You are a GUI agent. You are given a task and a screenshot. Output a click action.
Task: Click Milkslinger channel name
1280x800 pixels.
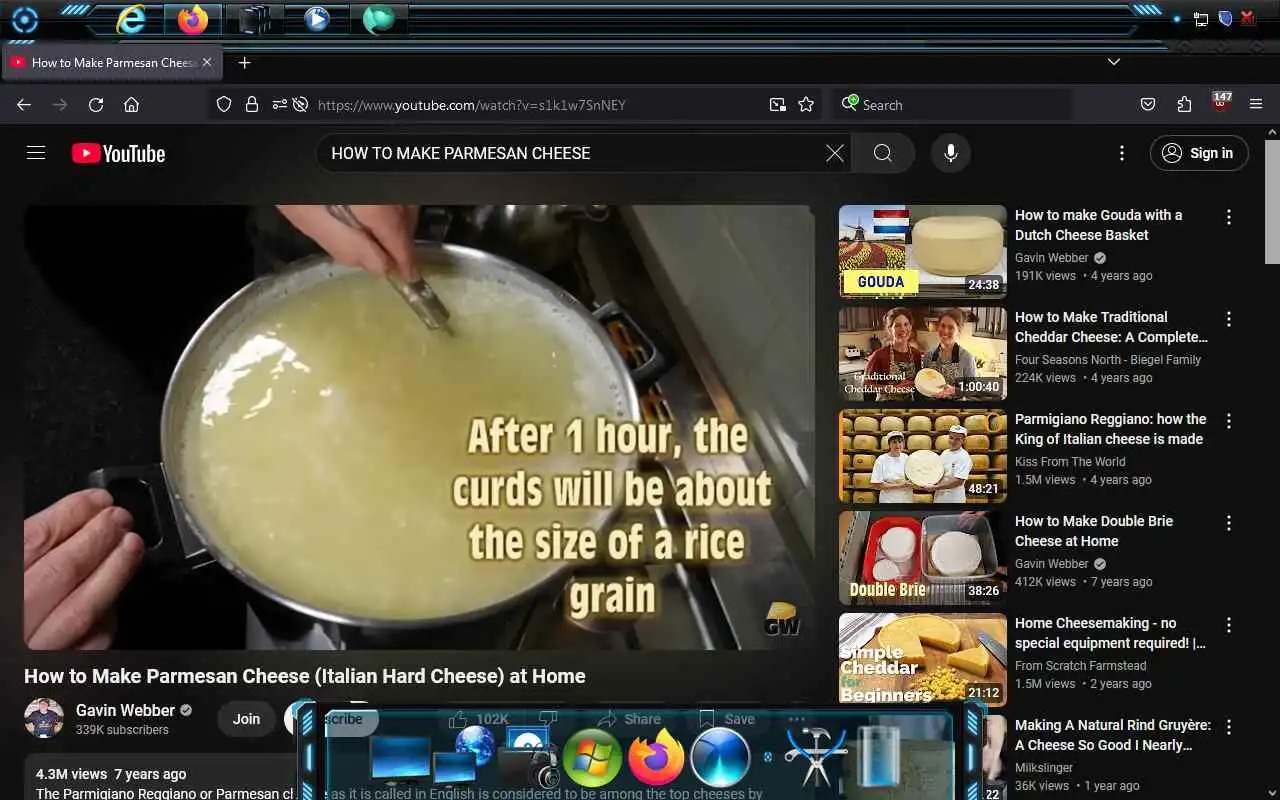click(x=1044, y=768)
